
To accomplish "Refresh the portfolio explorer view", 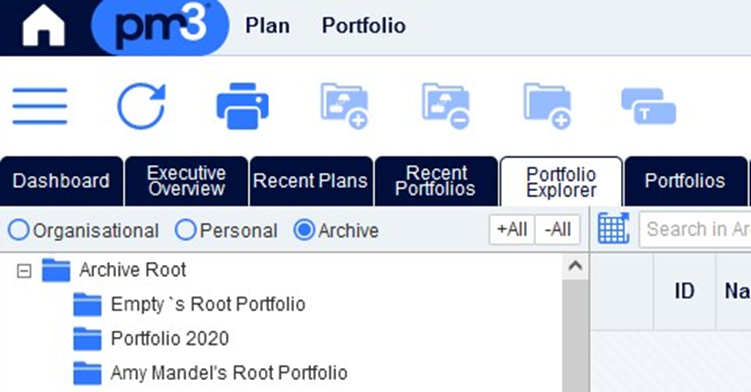I will point(141,106).
